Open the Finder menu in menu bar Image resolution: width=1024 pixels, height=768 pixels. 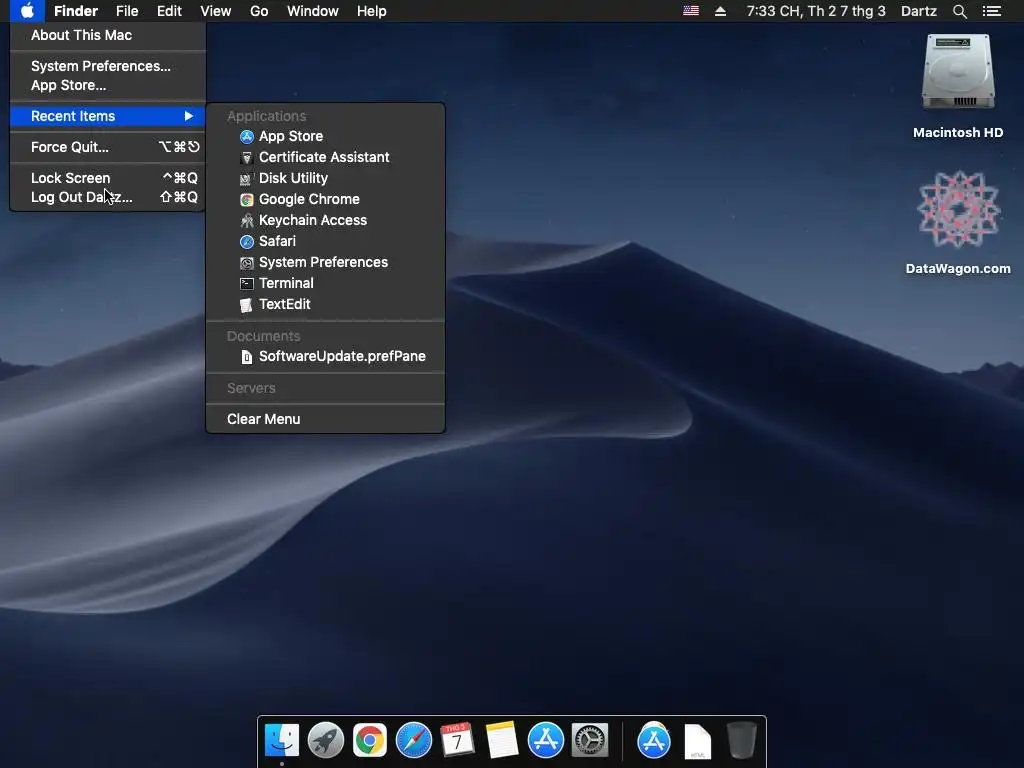[x=76, y=11]
